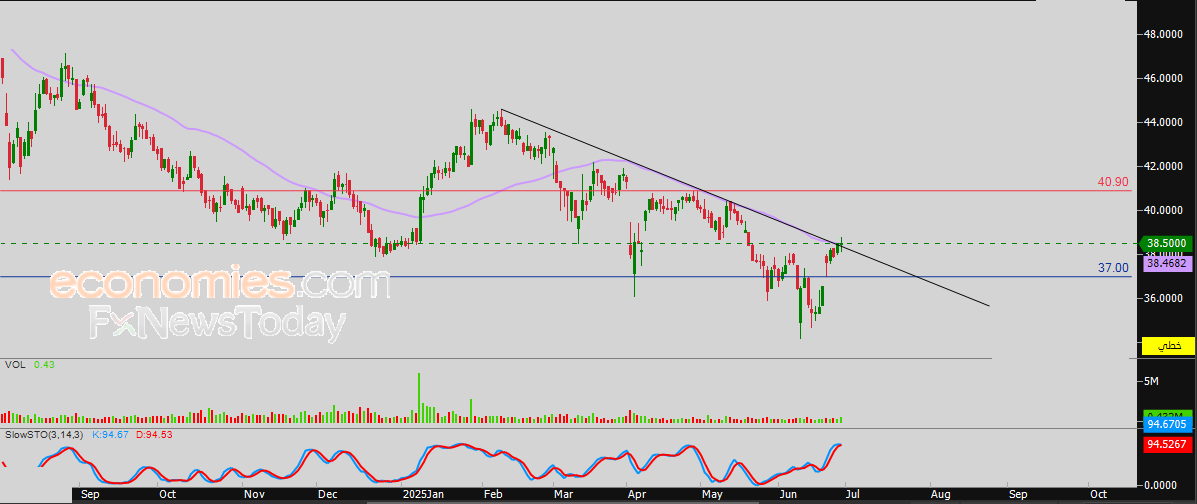The height and width of the screenshot is (504, 1197).
Task: Select the 5M volume scale label
Action: pos(1152,381)
